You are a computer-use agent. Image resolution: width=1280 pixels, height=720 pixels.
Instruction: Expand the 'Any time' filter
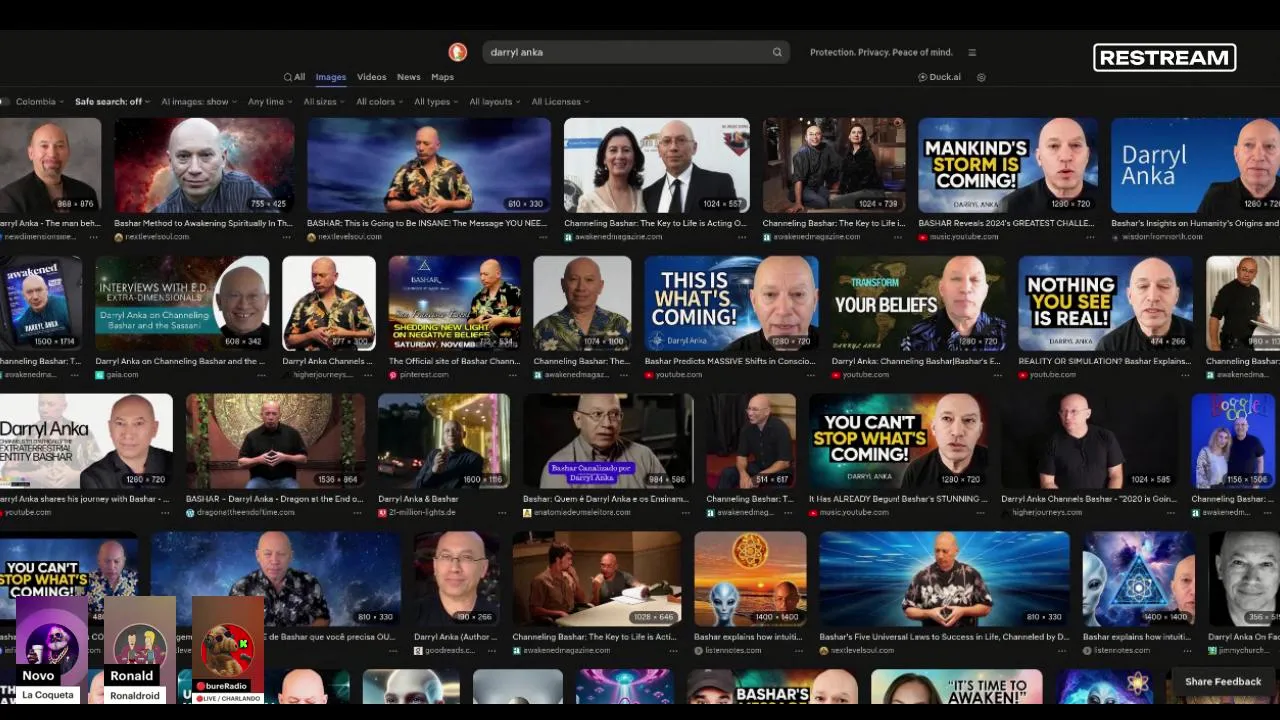coord(270,102)
